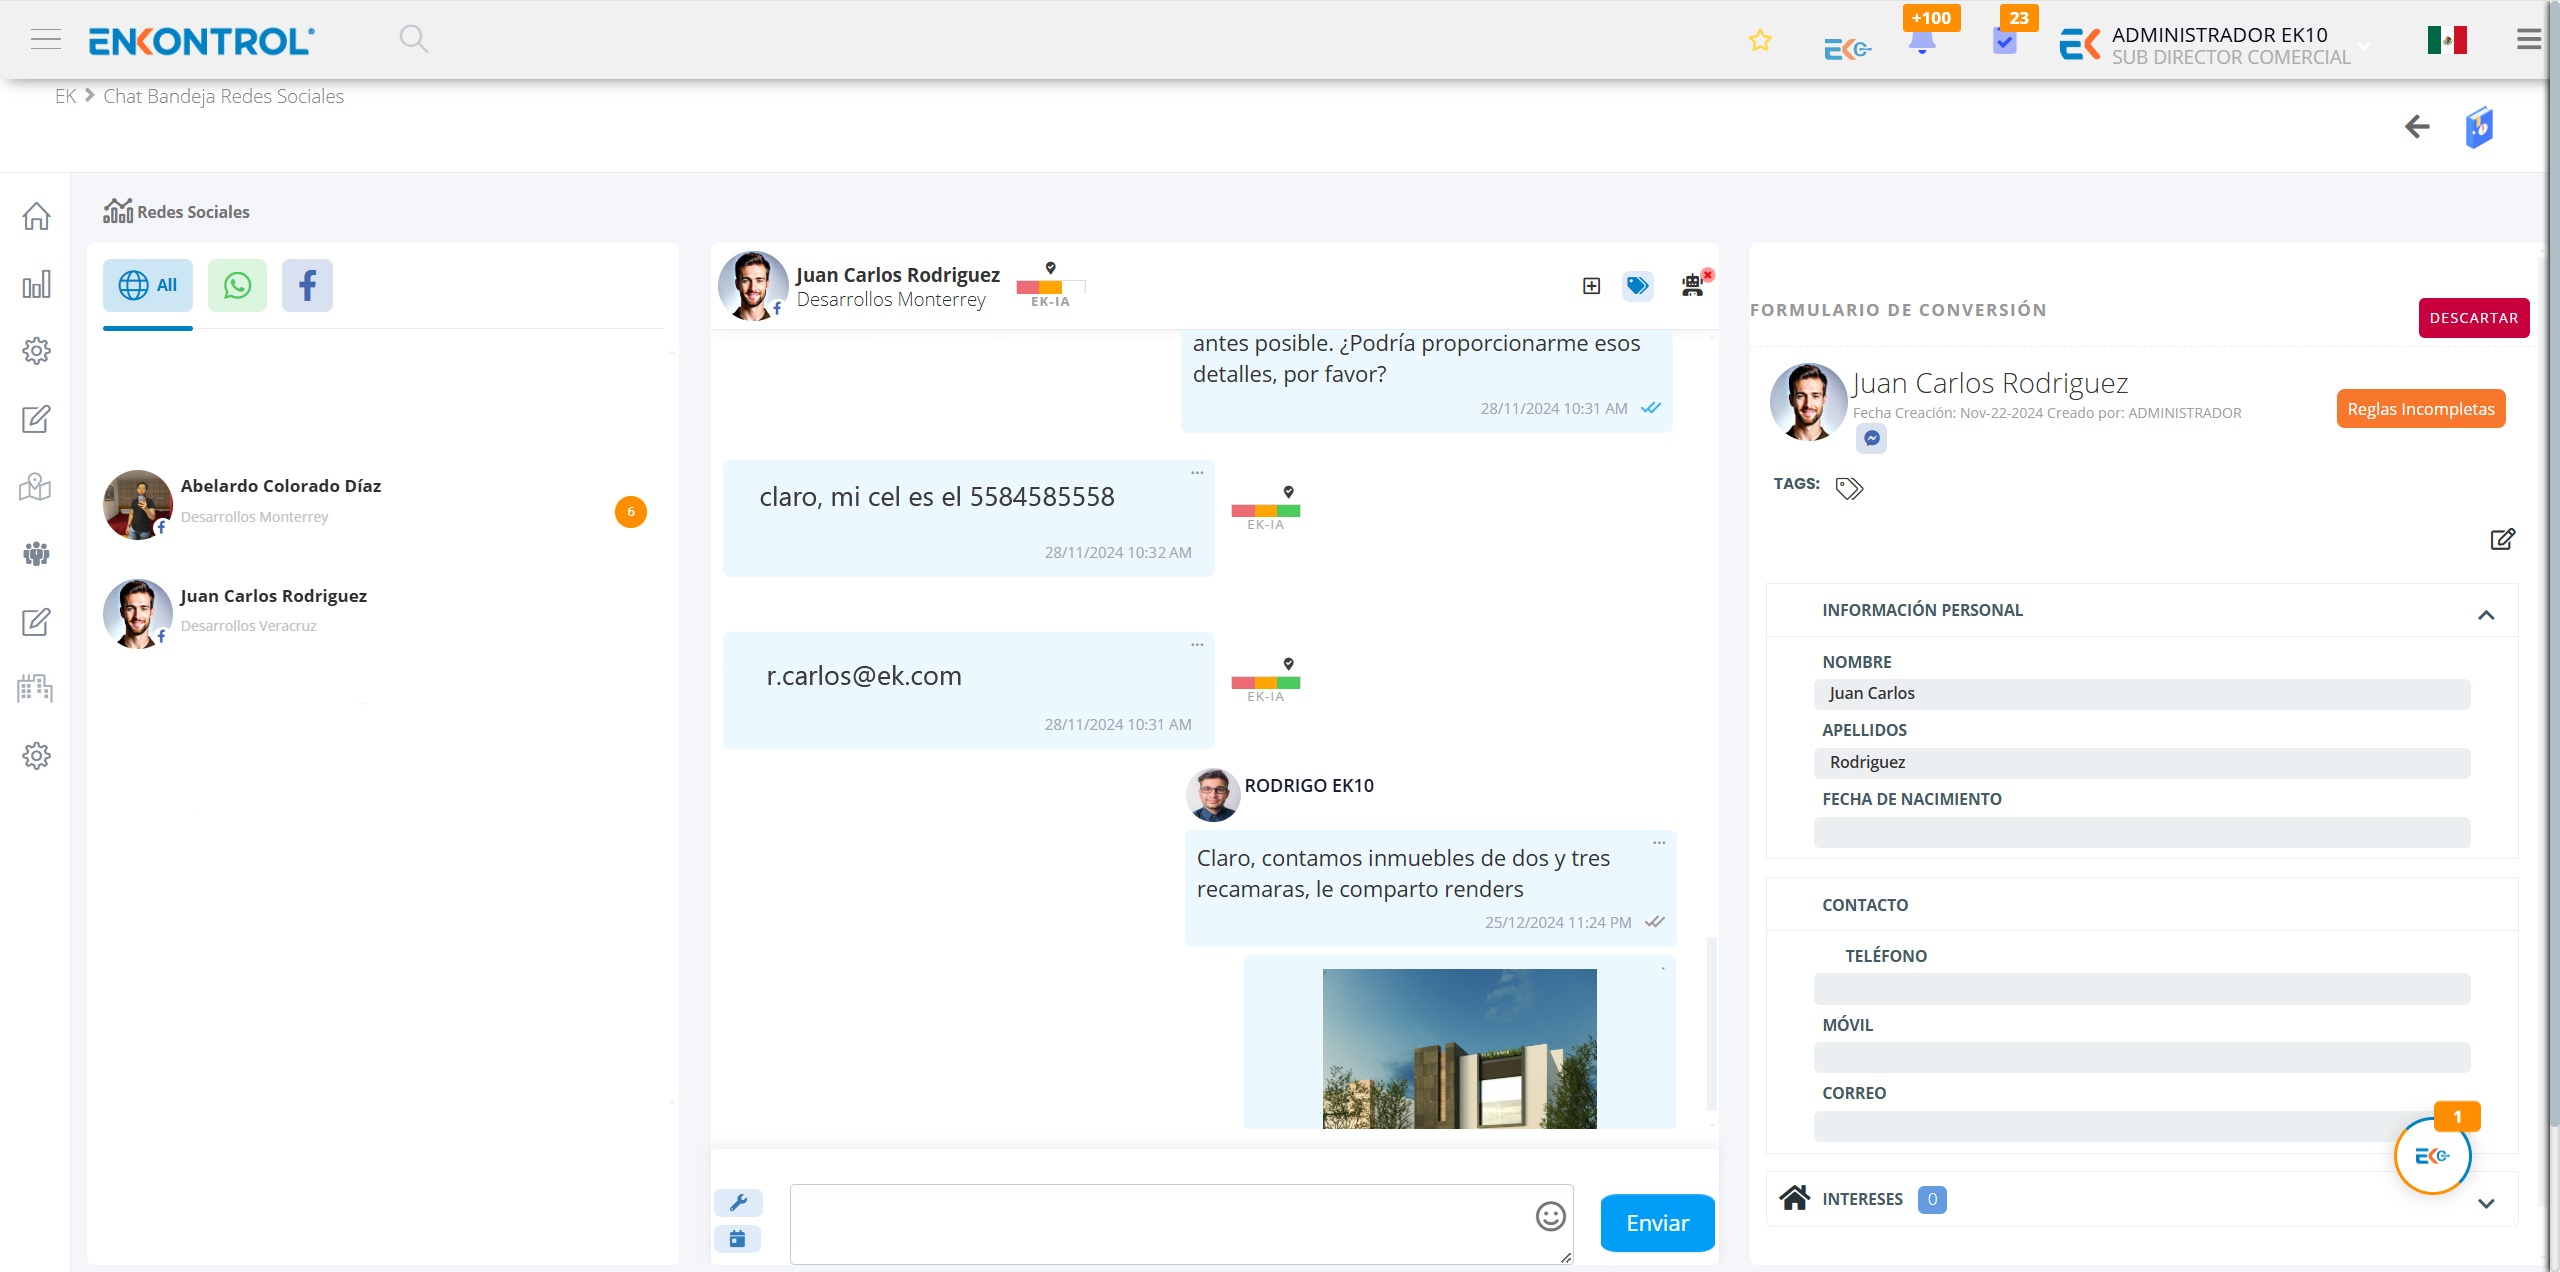Screen dimensions: 2560x1272
Task: Open the people group sidebar icon
Action: coord(36,553)
